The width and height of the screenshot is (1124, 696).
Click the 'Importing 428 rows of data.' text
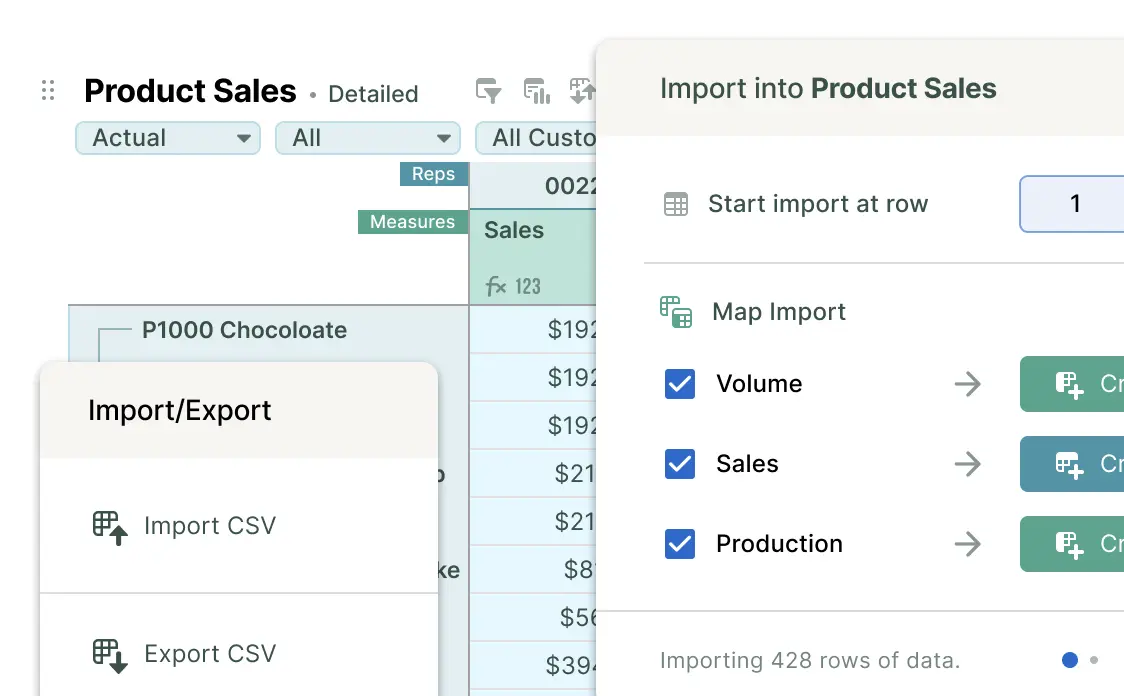pyautogui.click(x=810, y=660)
